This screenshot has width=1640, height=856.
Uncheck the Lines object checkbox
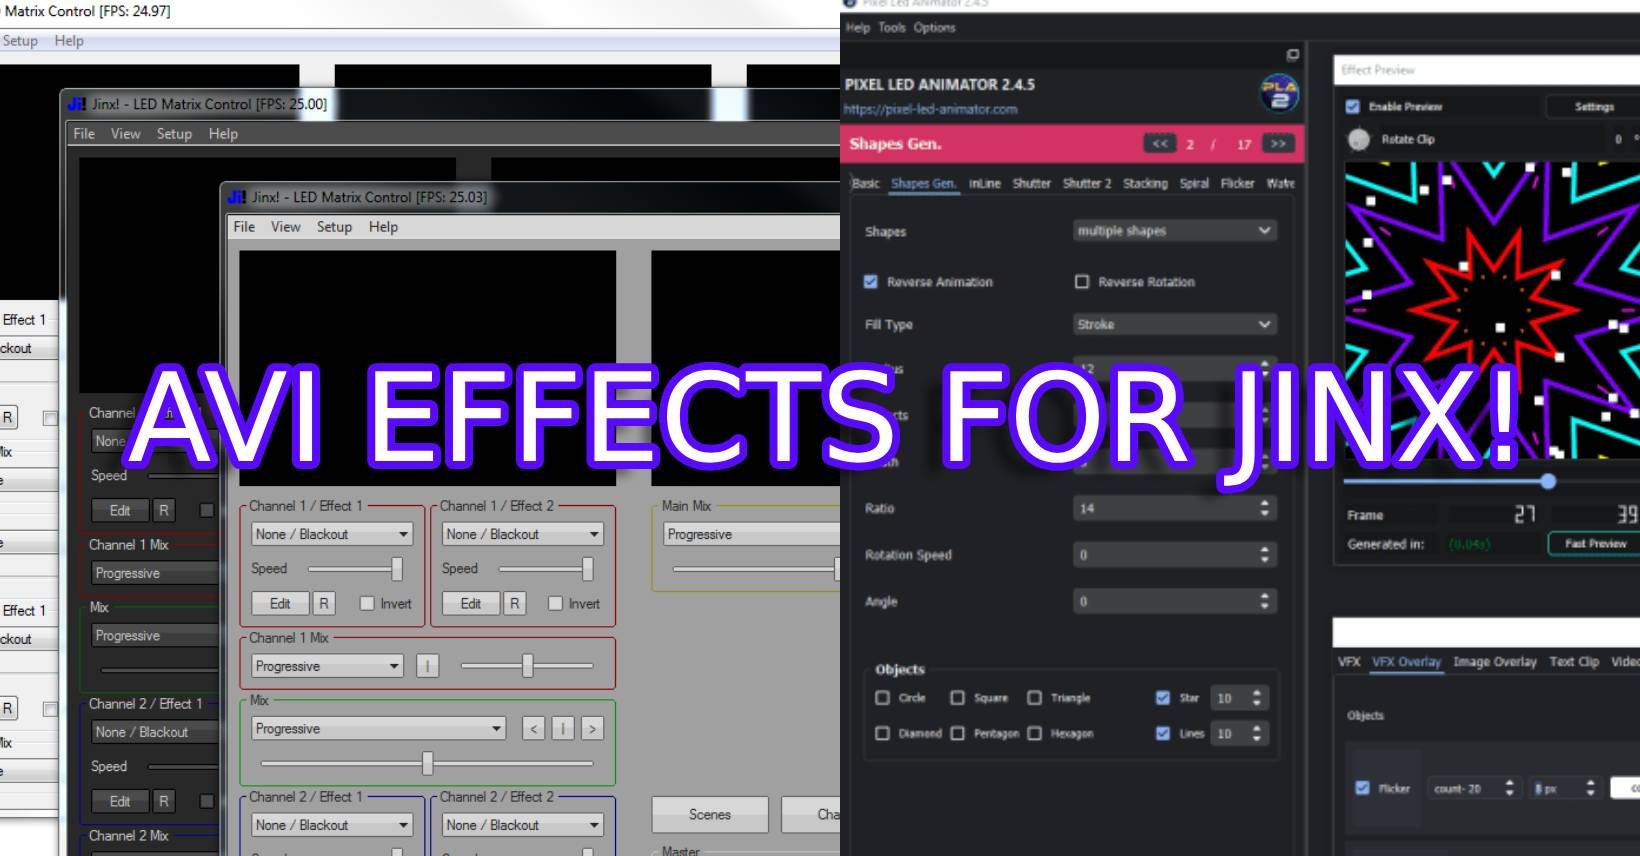(1163, 733)
